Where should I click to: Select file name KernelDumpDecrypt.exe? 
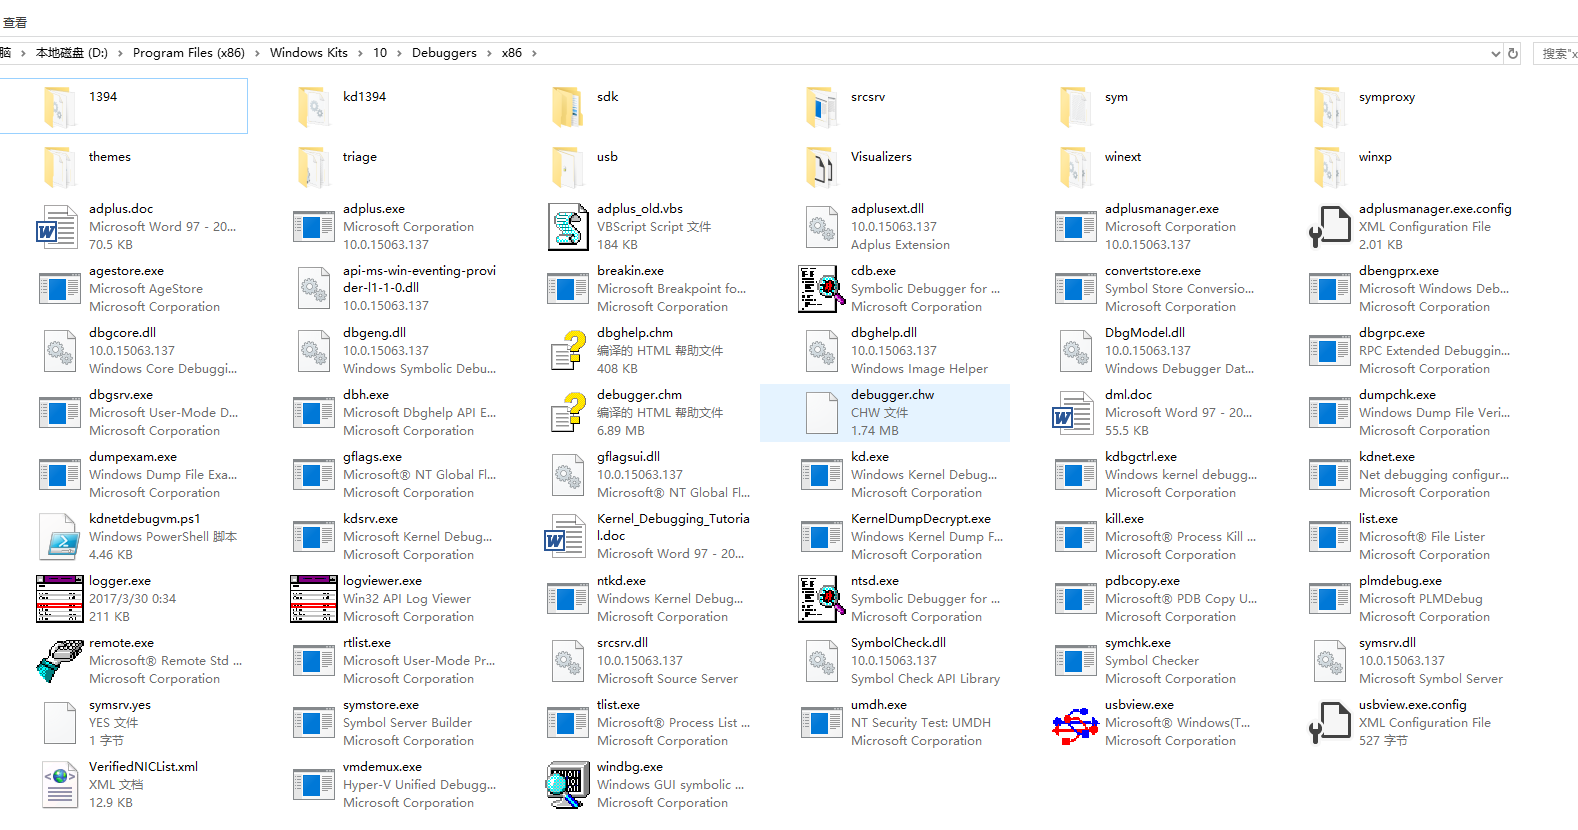[x=921, y=519]
